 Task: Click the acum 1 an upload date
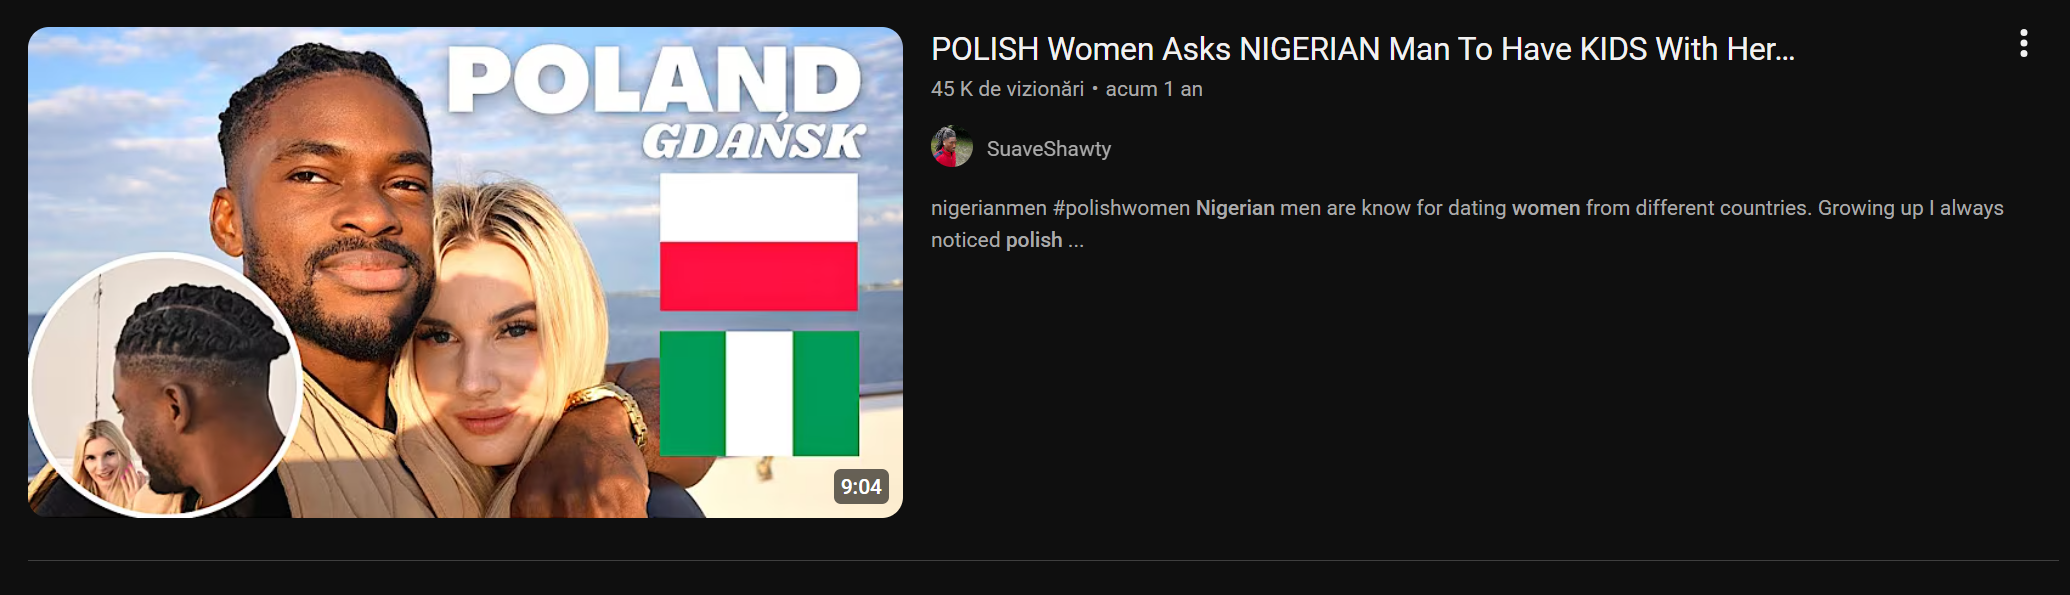coord(1154,89)
